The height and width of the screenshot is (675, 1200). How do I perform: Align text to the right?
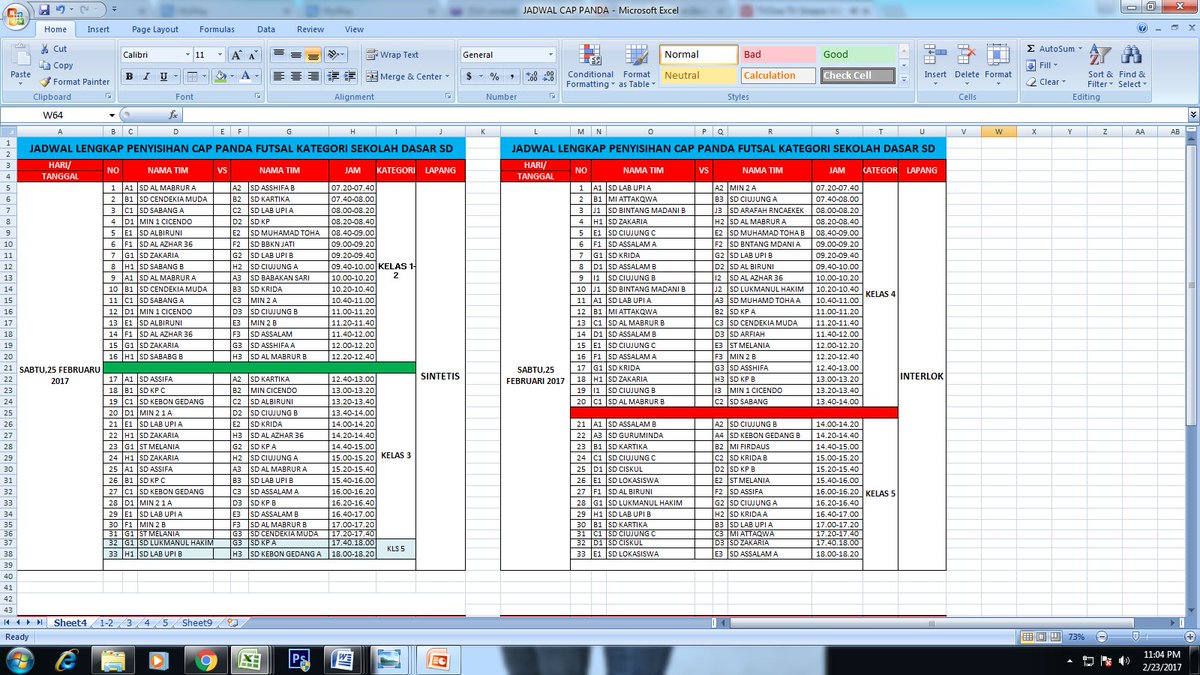point(313,76)
